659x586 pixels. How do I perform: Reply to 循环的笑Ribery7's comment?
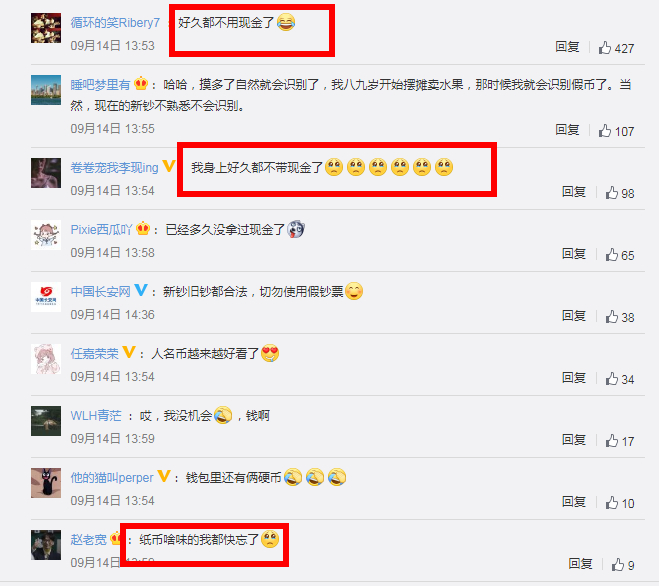pos(567,47)
